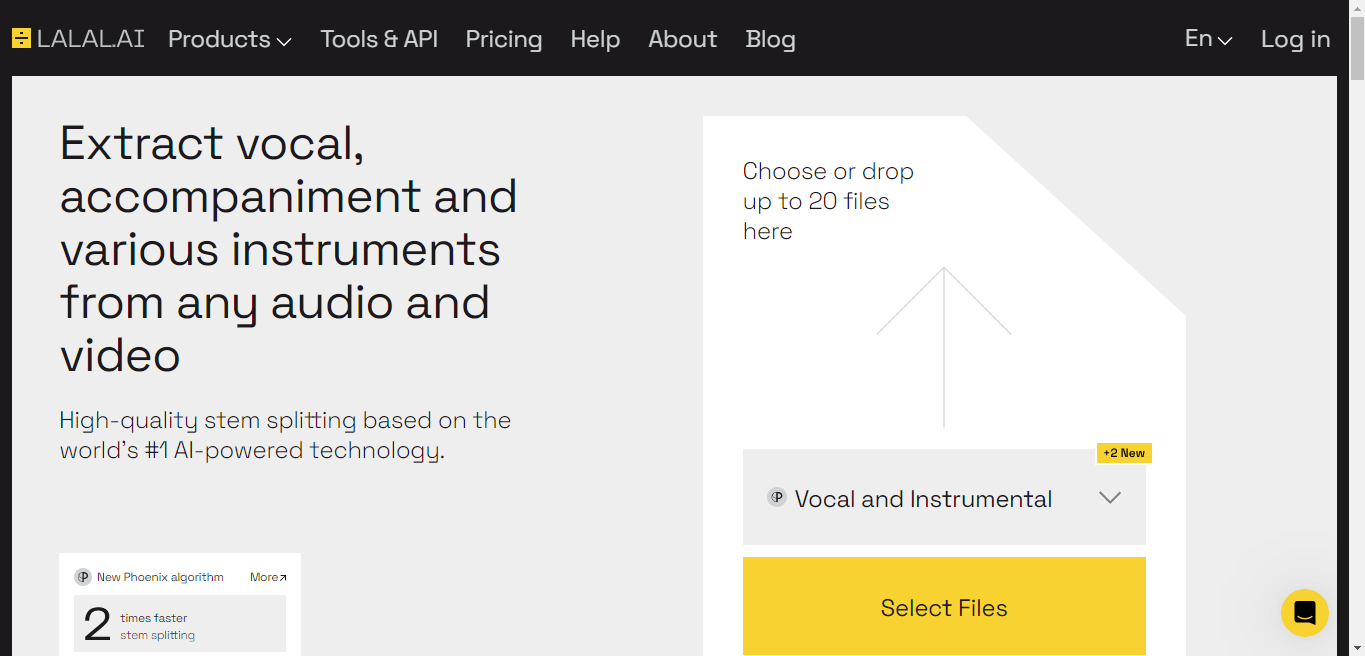Click the "2 times faster stem splitting" card
Viewport: 1365px width, 656px height.
click(x=180, y=624)
